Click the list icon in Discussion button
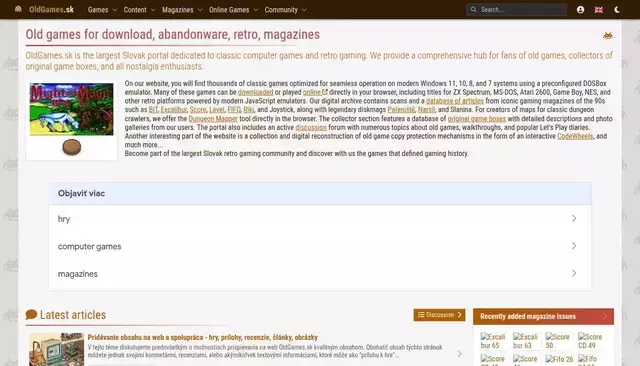The image size is (640, 366). click(x=421, y=315)
